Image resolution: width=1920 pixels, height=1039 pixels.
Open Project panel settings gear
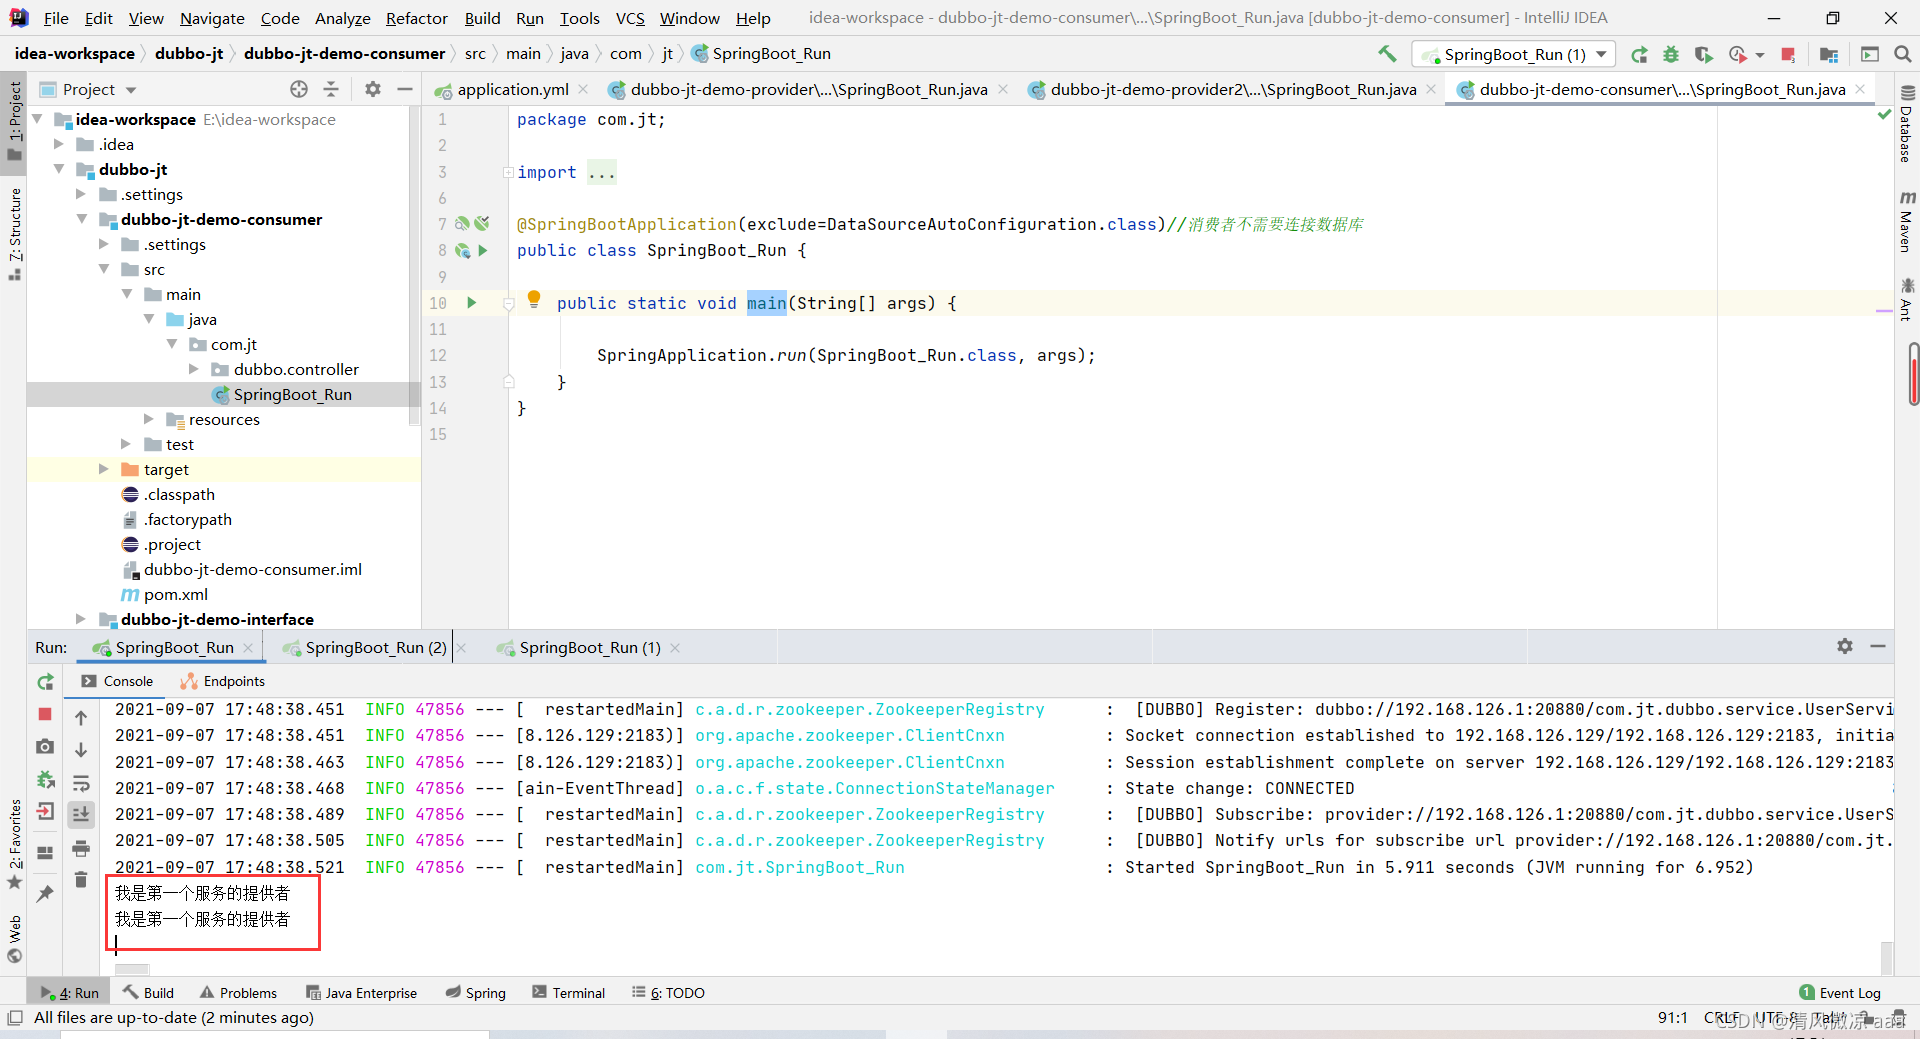click(x=373, y=89)
